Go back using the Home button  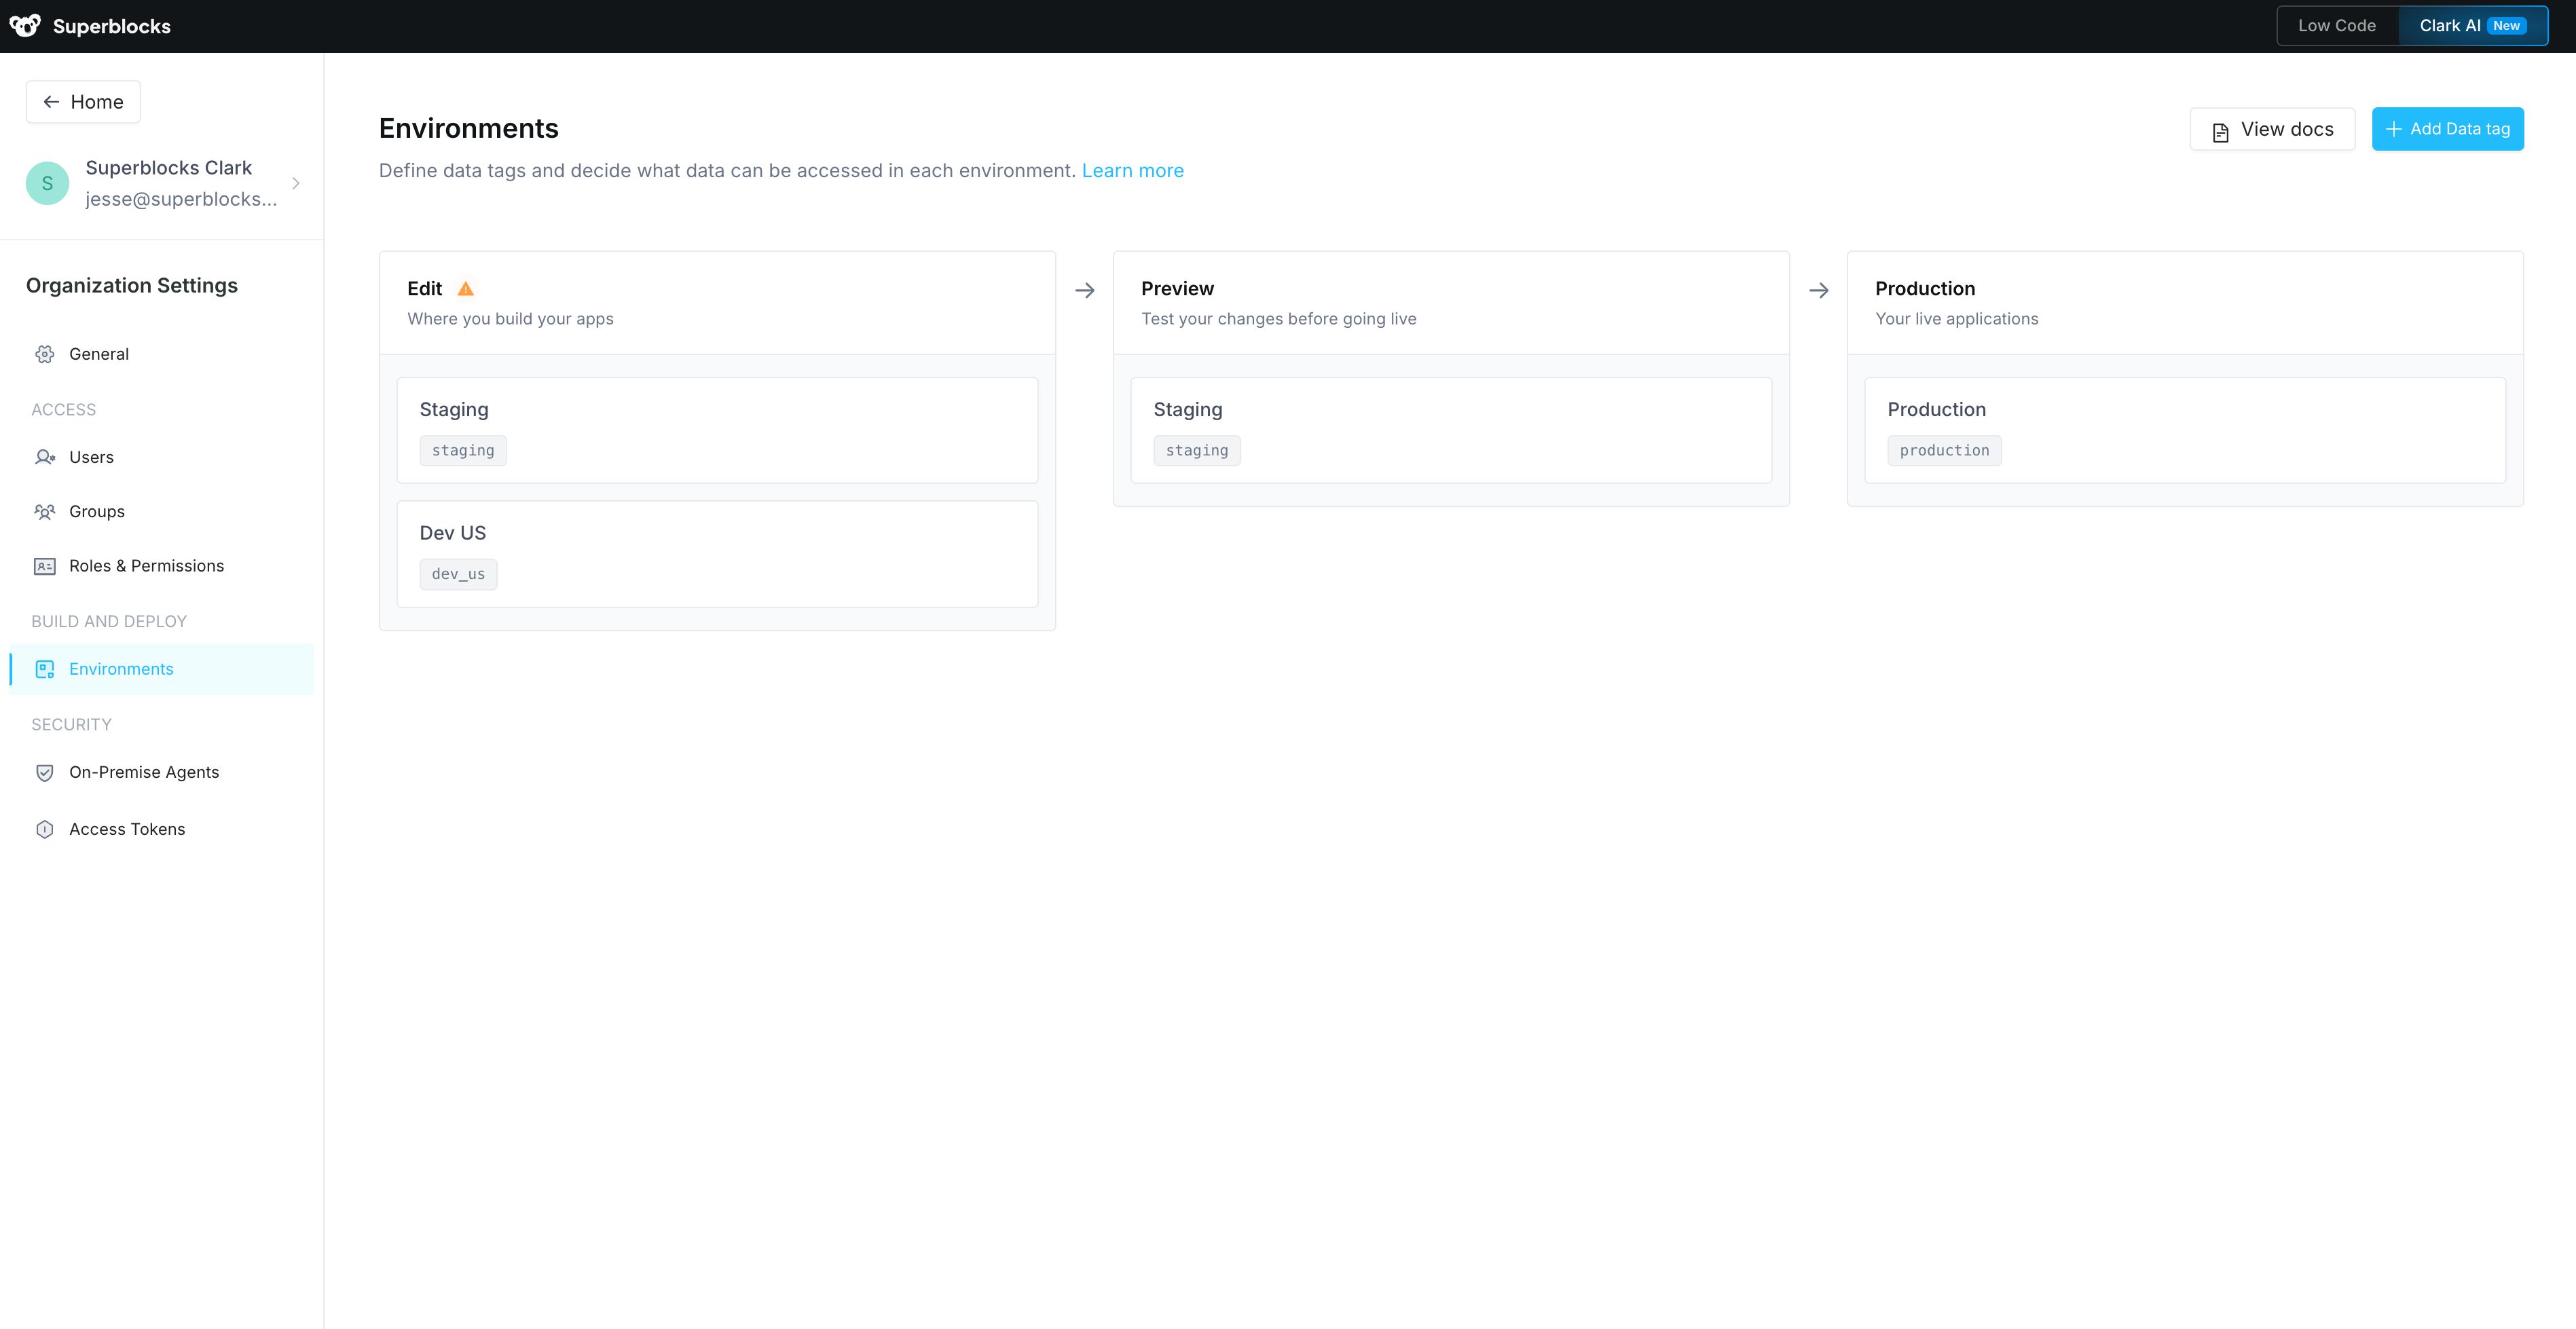(x=83, y=102)
